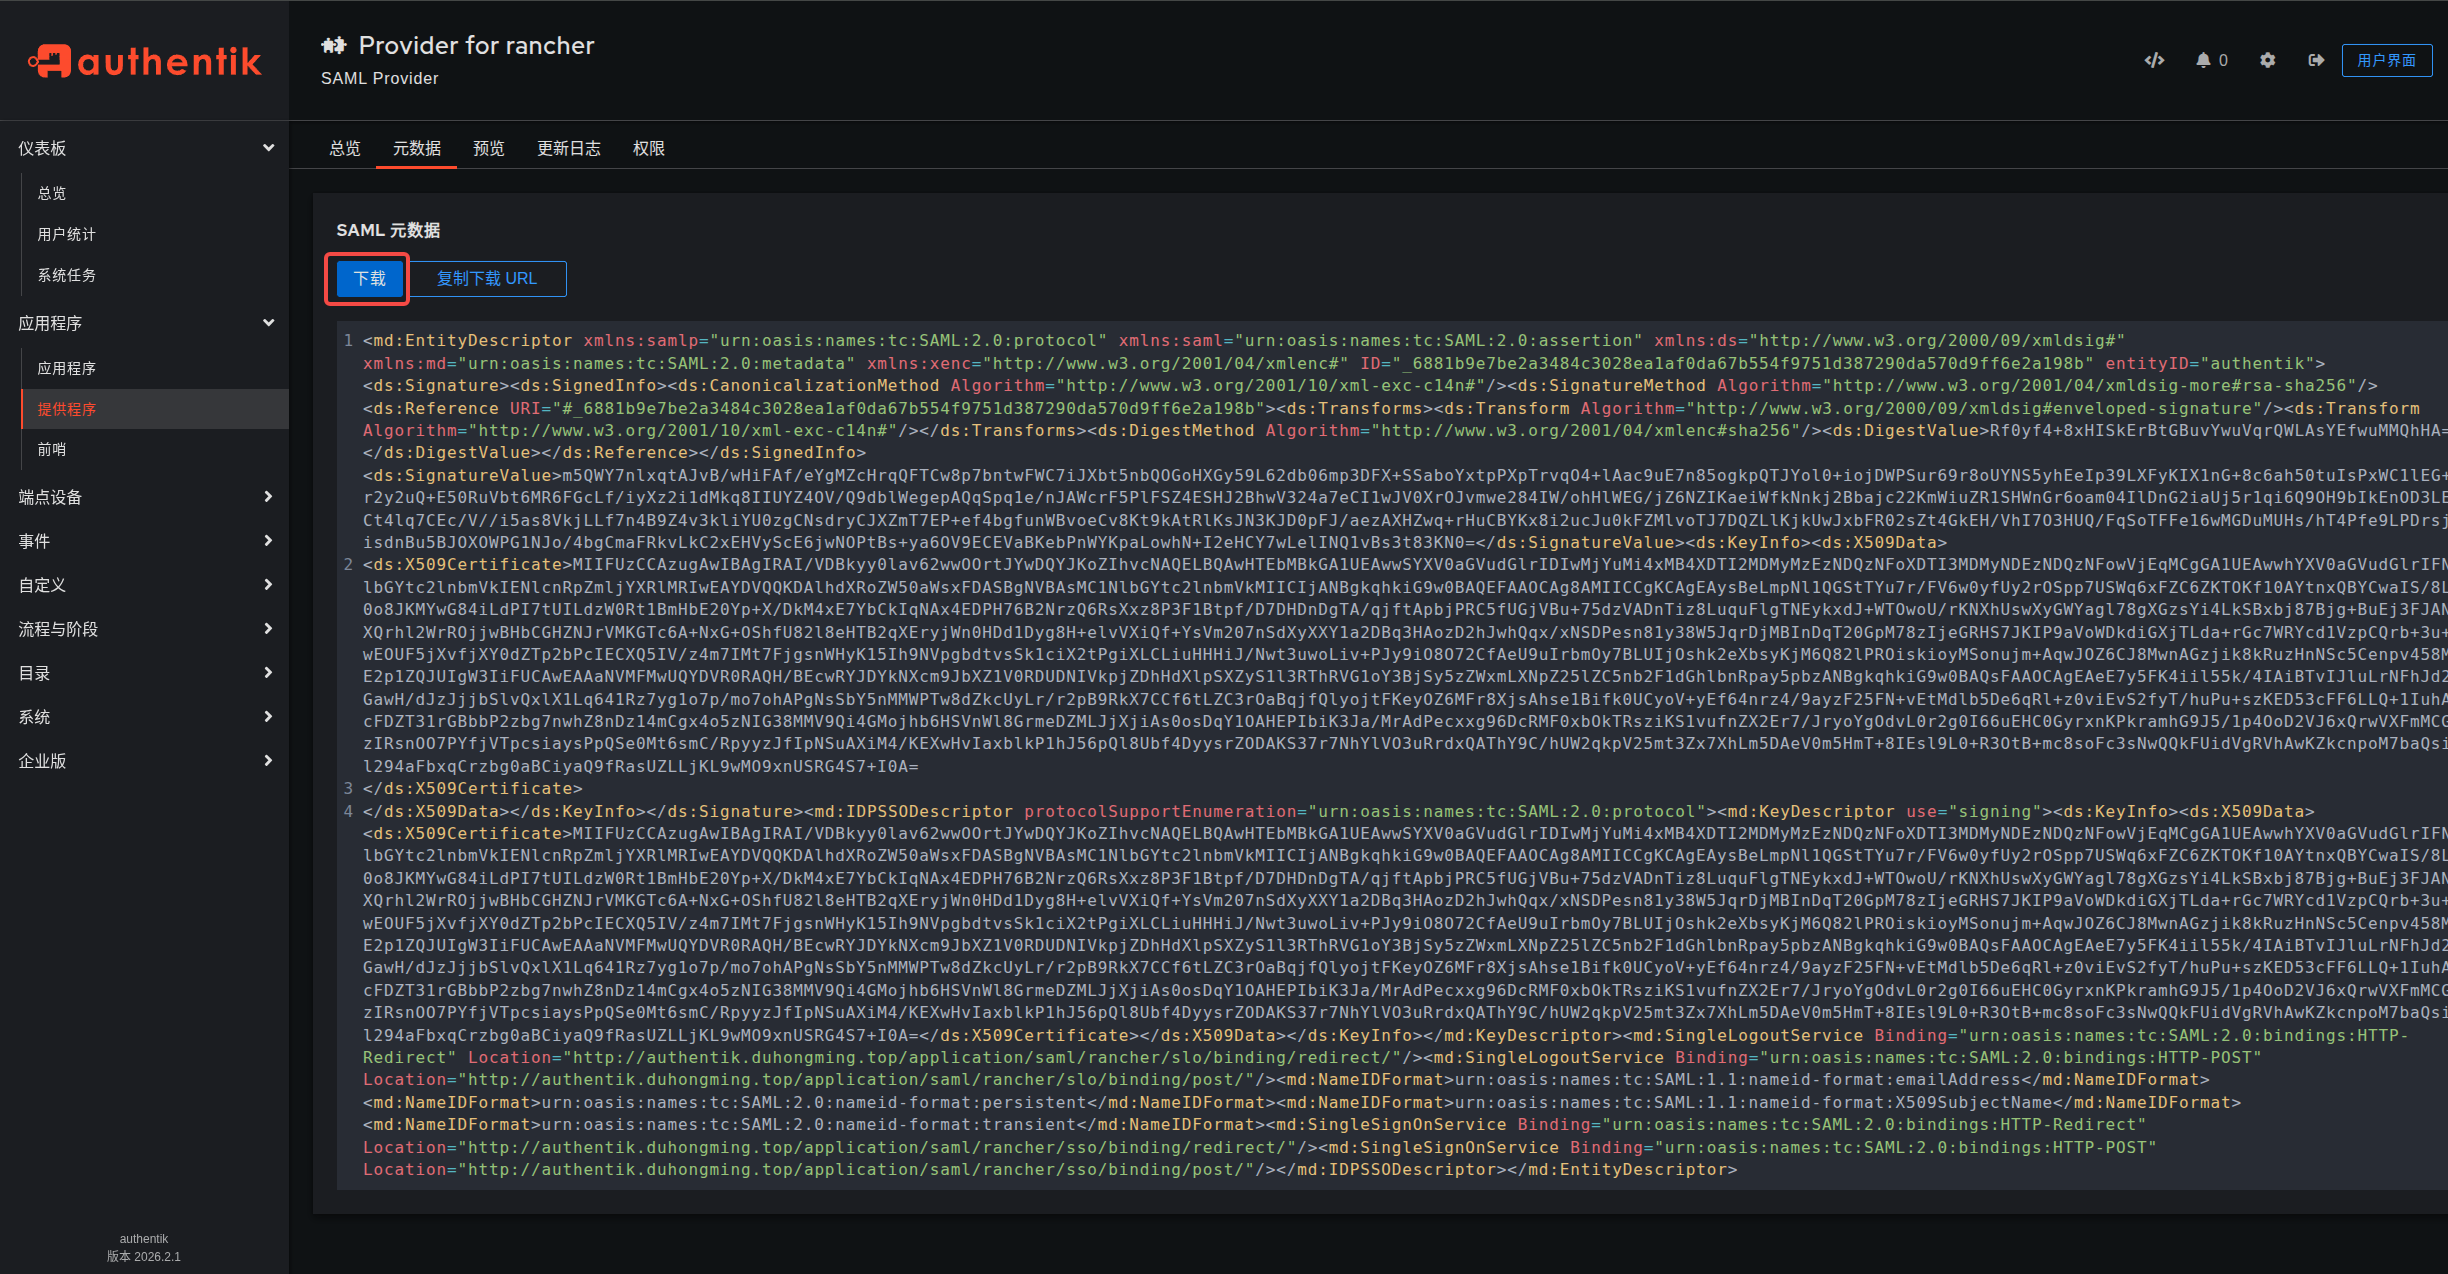
Task: Open the 权限 tab
Action: (648, 148)
